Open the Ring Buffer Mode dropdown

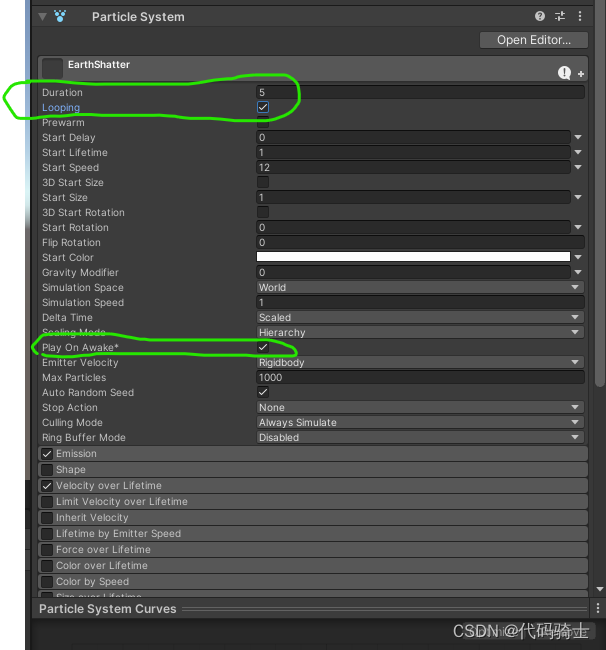coord(420,437)
